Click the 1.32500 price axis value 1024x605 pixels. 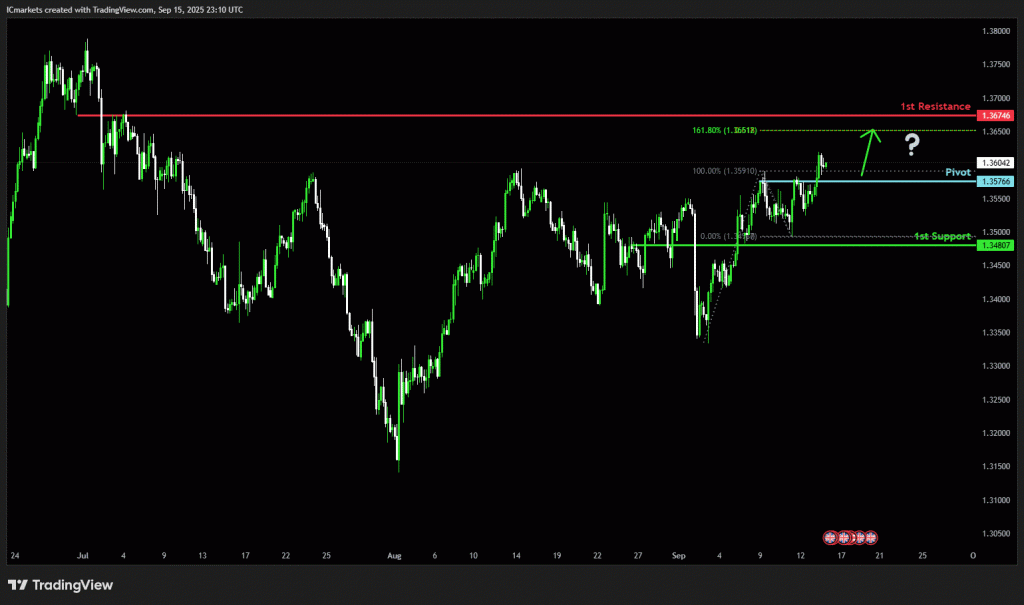coord(996,400)
